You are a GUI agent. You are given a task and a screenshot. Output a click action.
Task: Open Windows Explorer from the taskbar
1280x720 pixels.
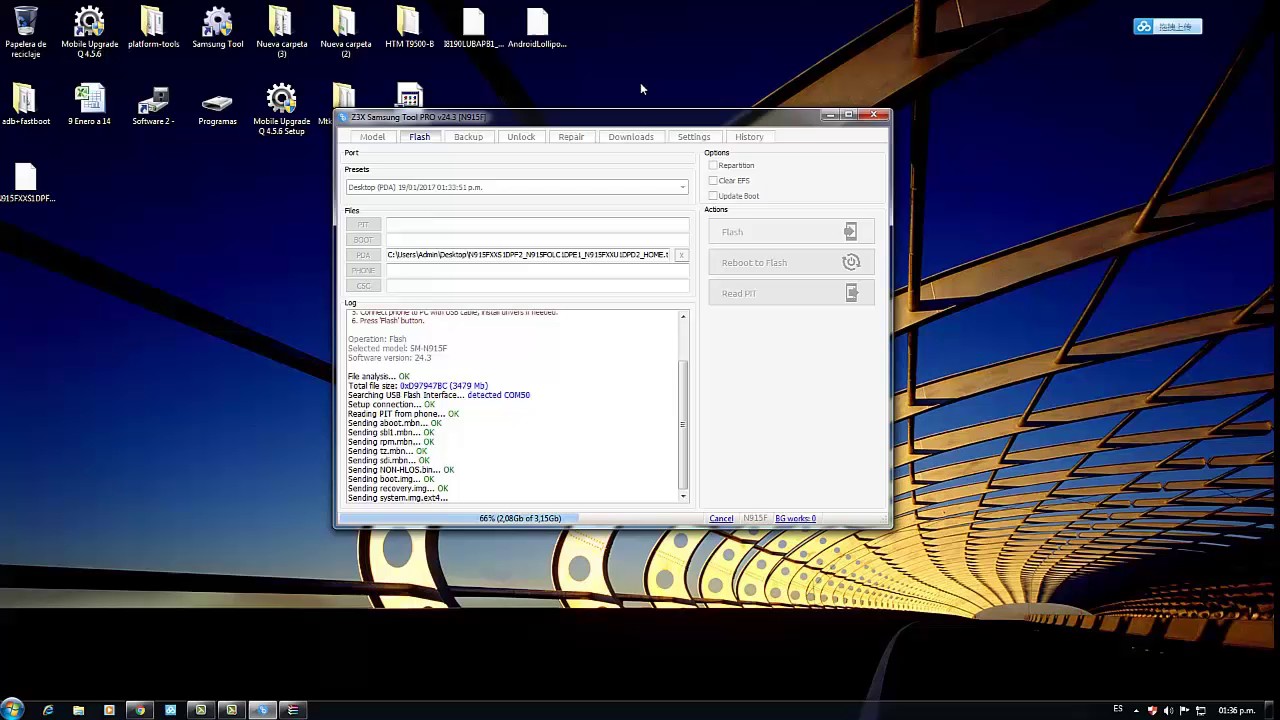78,710
